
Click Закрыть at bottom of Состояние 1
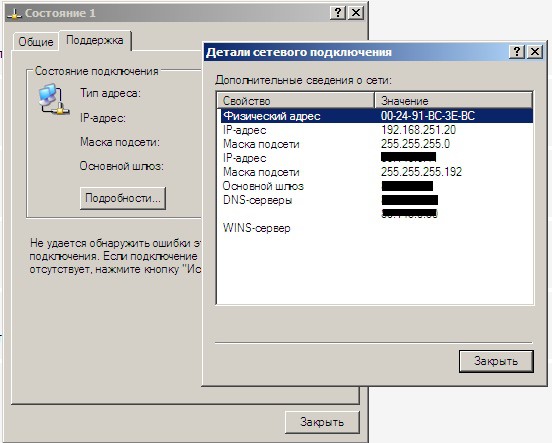pos(322,422)
